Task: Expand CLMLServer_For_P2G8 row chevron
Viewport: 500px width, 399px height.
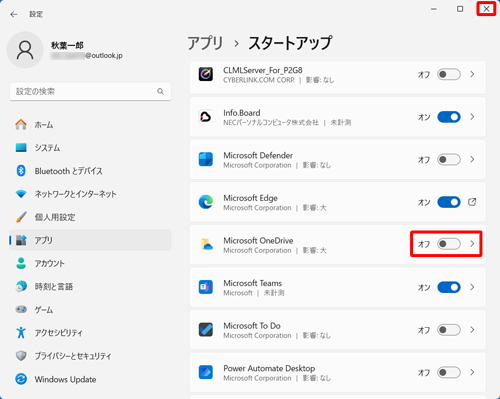Action: (x=472, y=74)
